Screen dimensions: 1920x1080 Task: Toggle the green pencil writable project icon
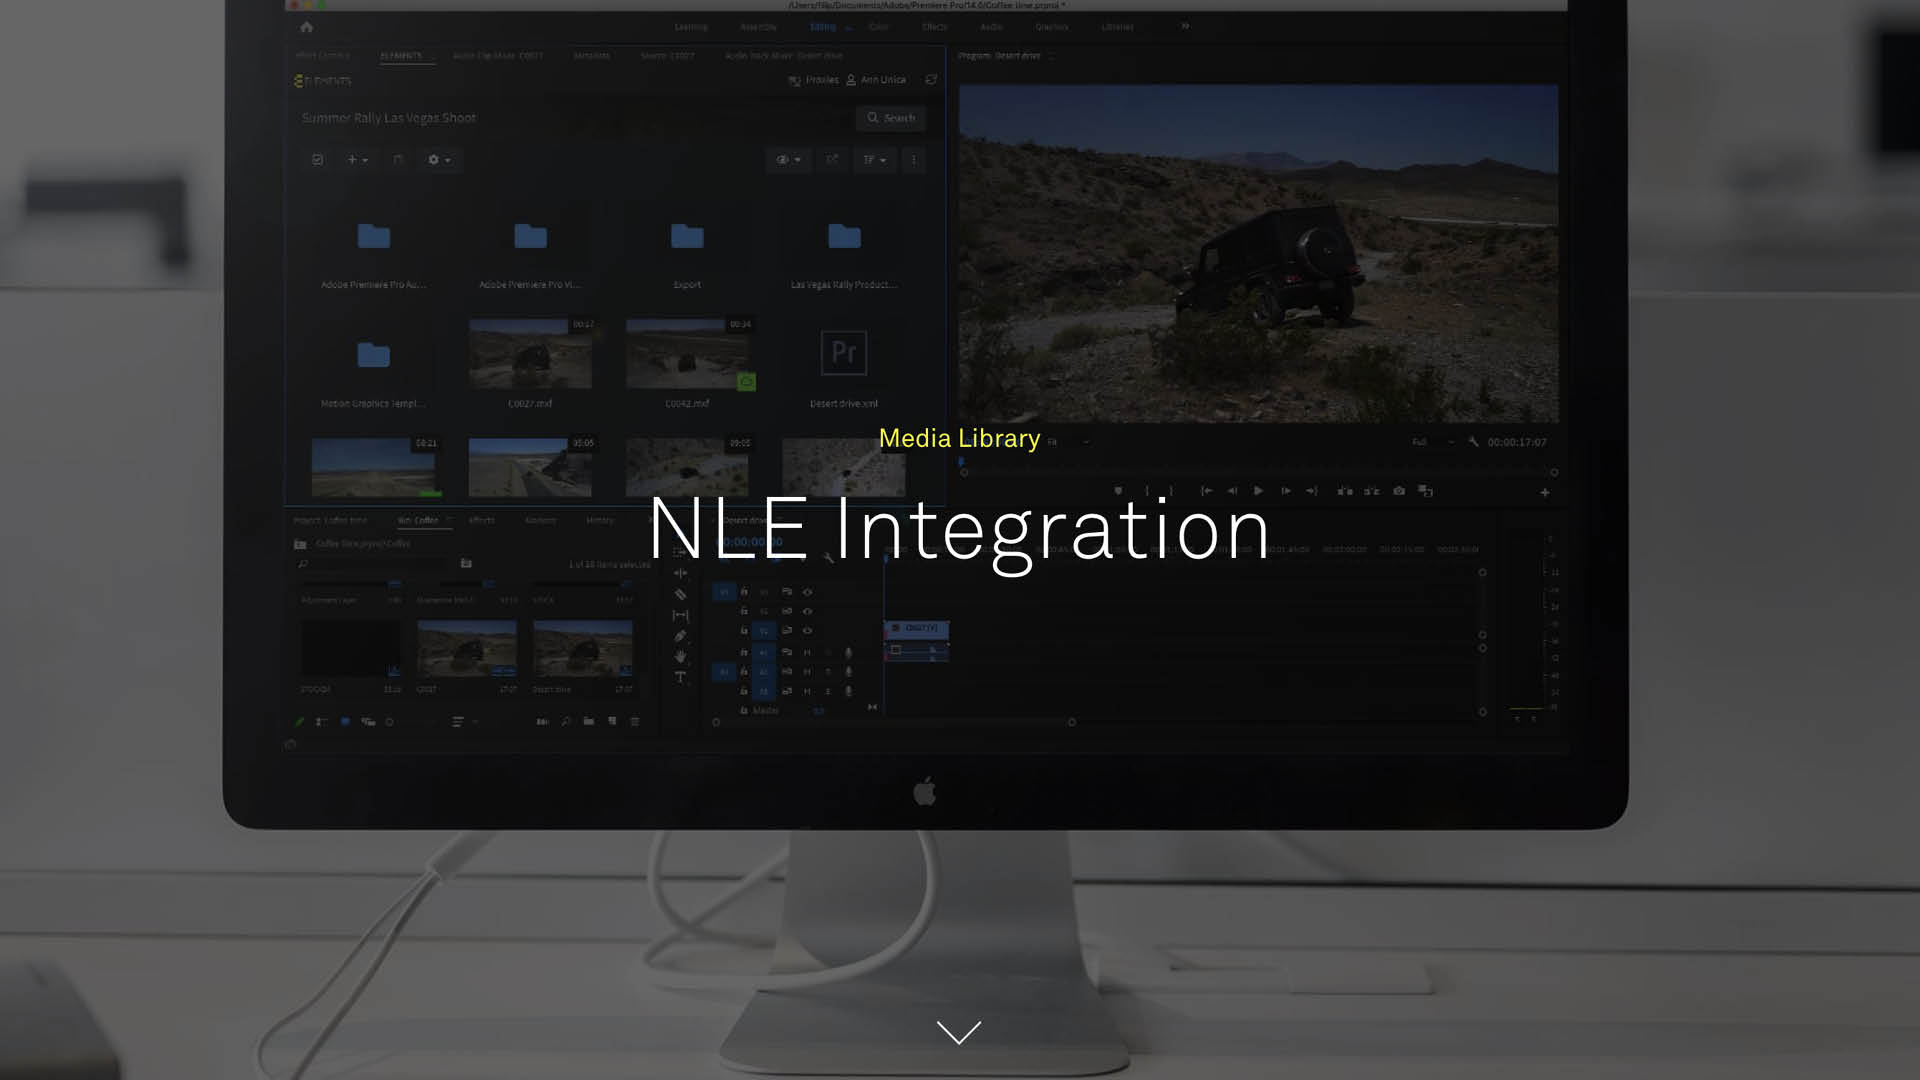pos(299,721)
